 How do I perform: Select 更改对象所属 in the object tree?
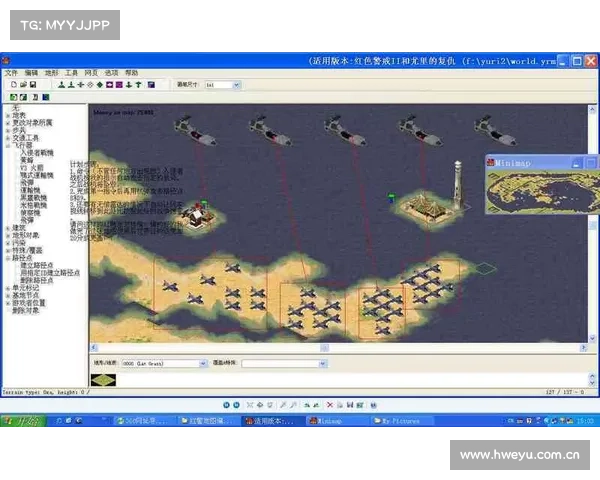32,123
